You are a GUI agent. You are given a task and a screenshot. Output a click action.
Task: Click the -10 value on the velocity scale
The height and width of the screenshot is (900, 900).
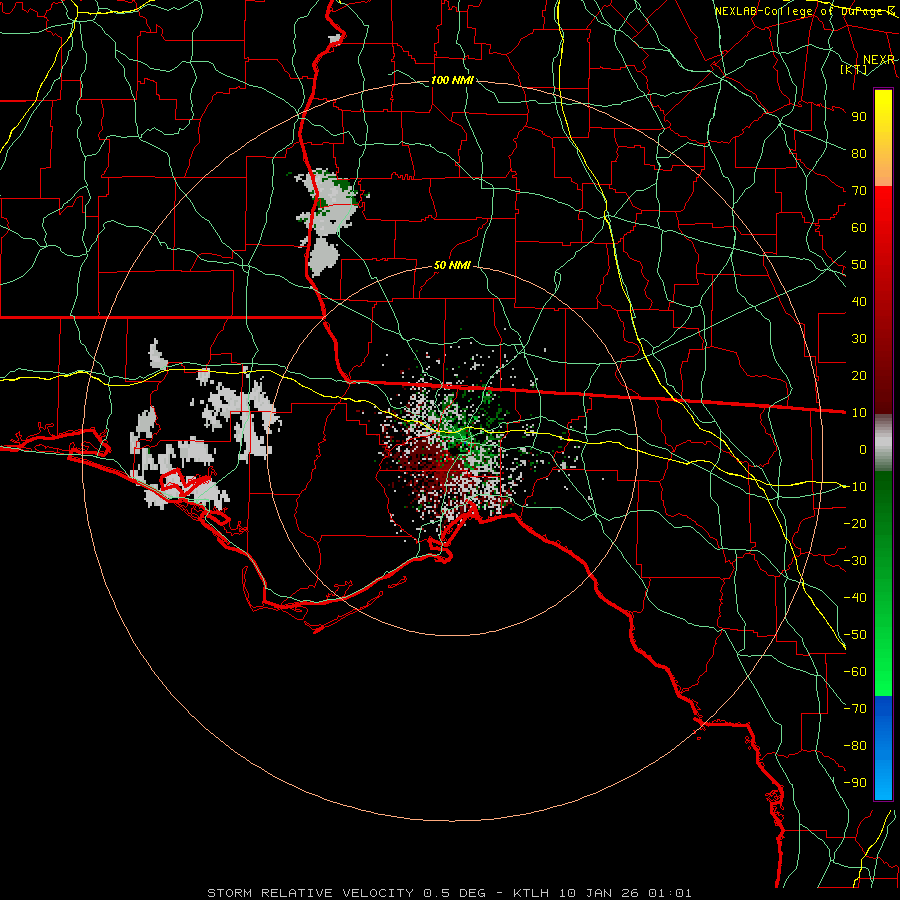click(x=855, y=487)
